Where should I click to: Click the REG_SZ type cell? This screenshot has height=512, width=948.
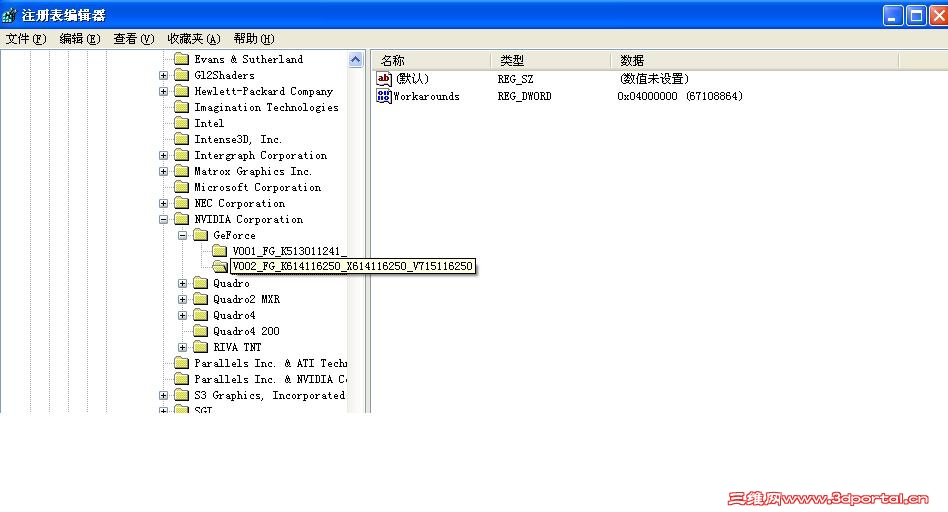tap(515, 79)
